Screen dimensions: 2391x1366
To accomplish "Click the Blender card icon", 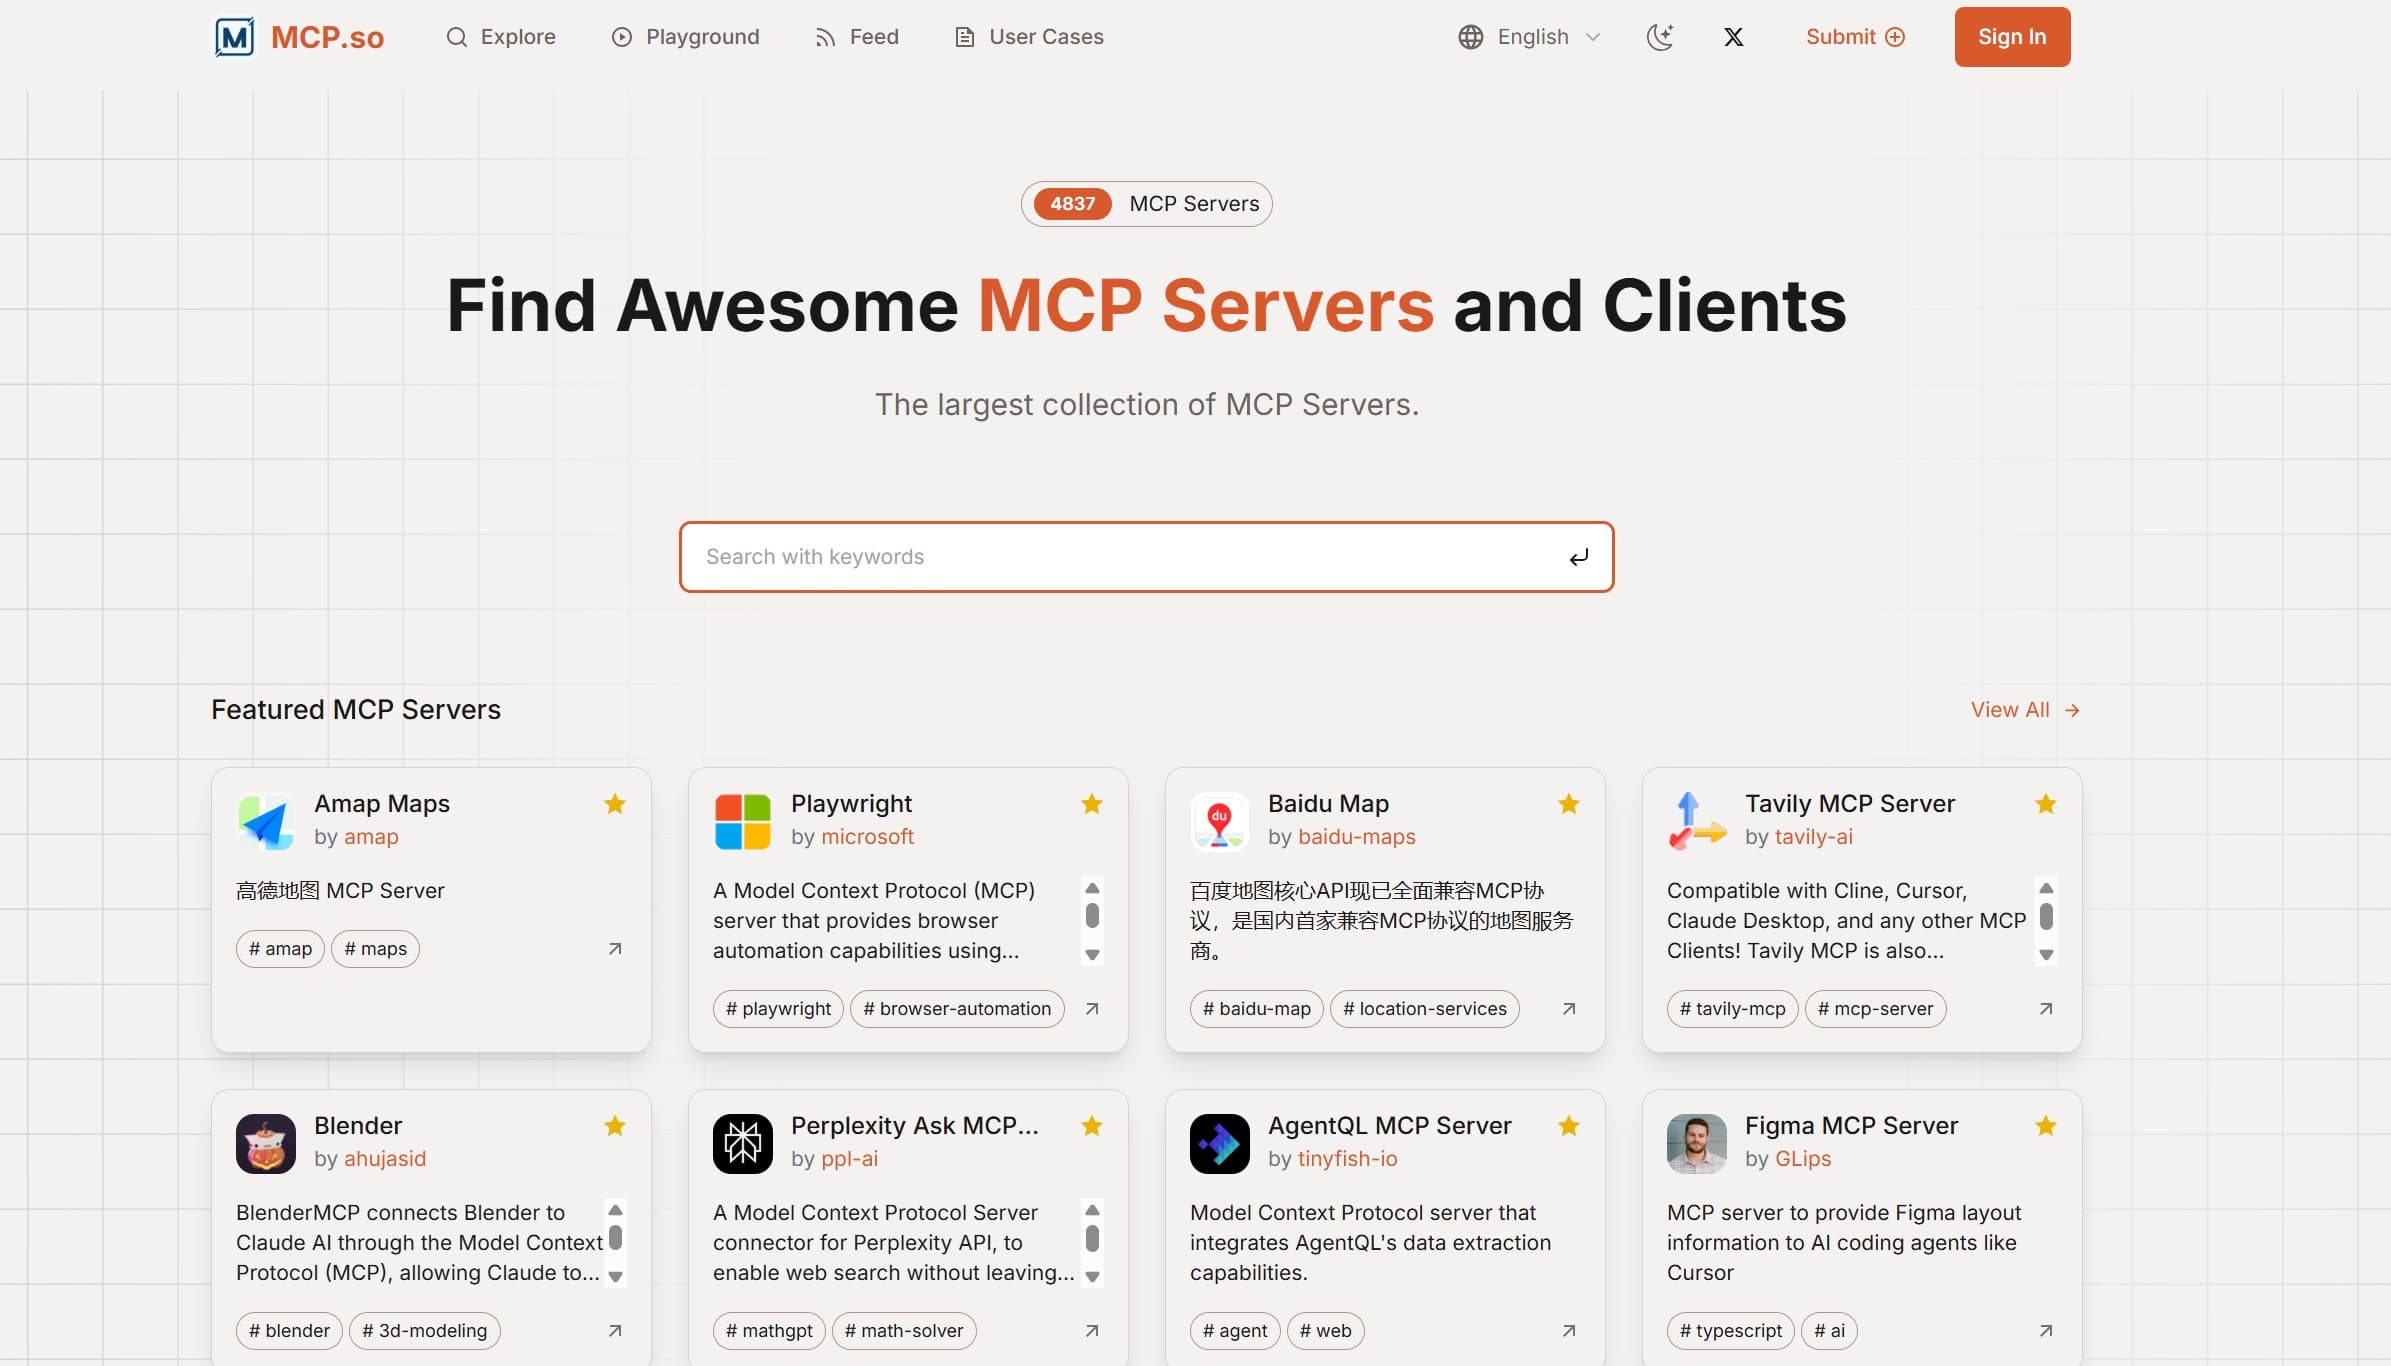I will [265, 1143].
